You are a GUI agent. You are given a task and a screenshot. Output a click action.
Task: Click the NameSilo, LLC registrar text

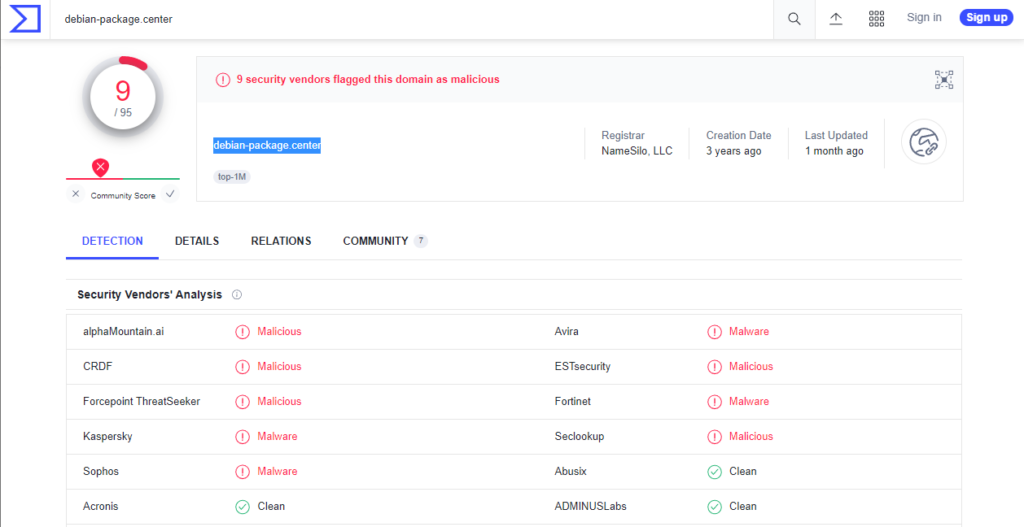tap(637, 152)
